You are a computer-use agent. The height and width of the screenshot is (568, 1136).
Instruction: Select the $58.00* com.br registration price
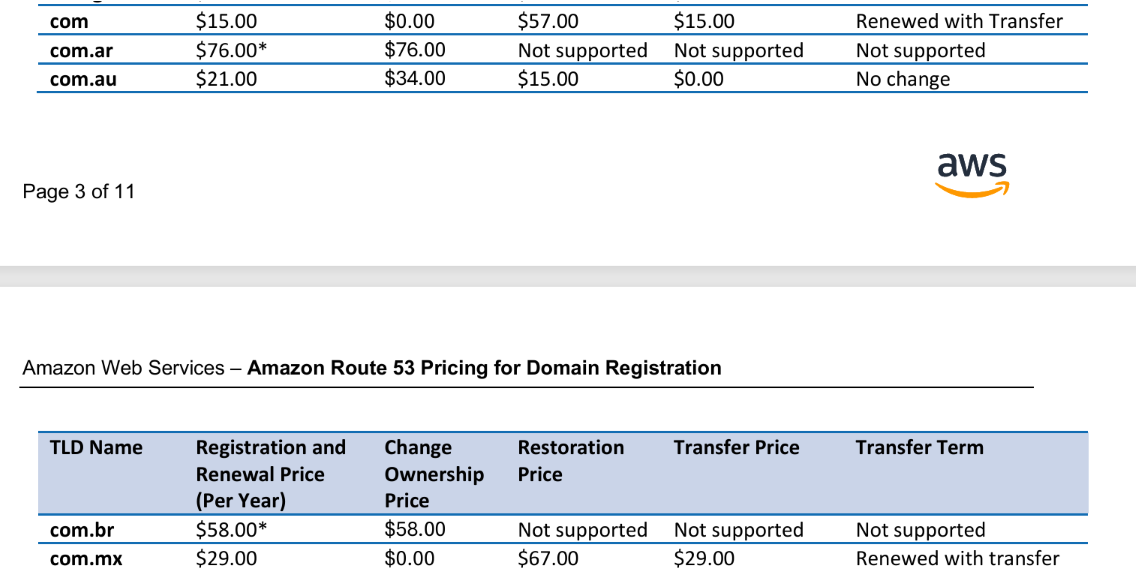[231, 529]
